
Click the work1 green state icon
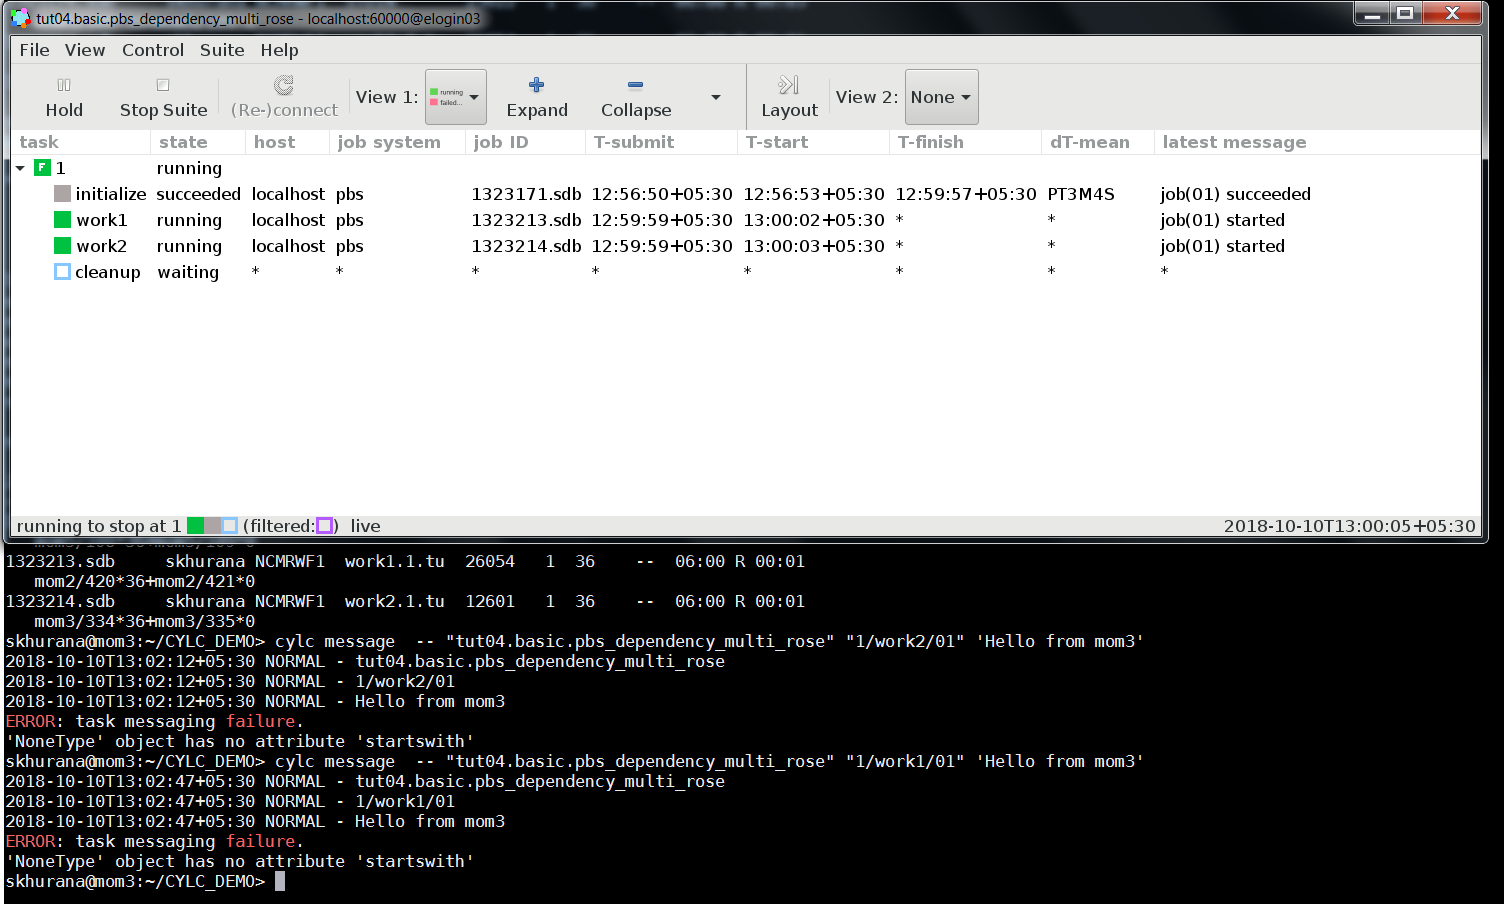click(x=62, y=219)
